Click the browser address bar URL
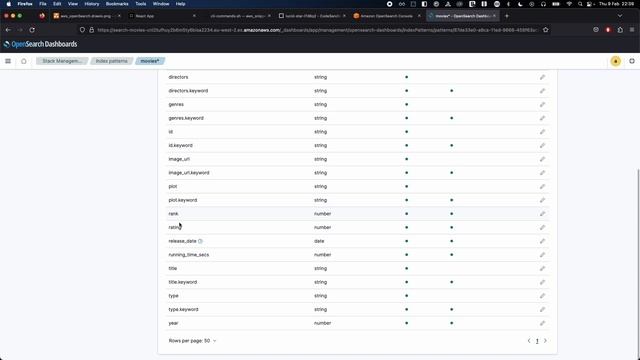Screen dimensions: 640x360 [317, 30]
